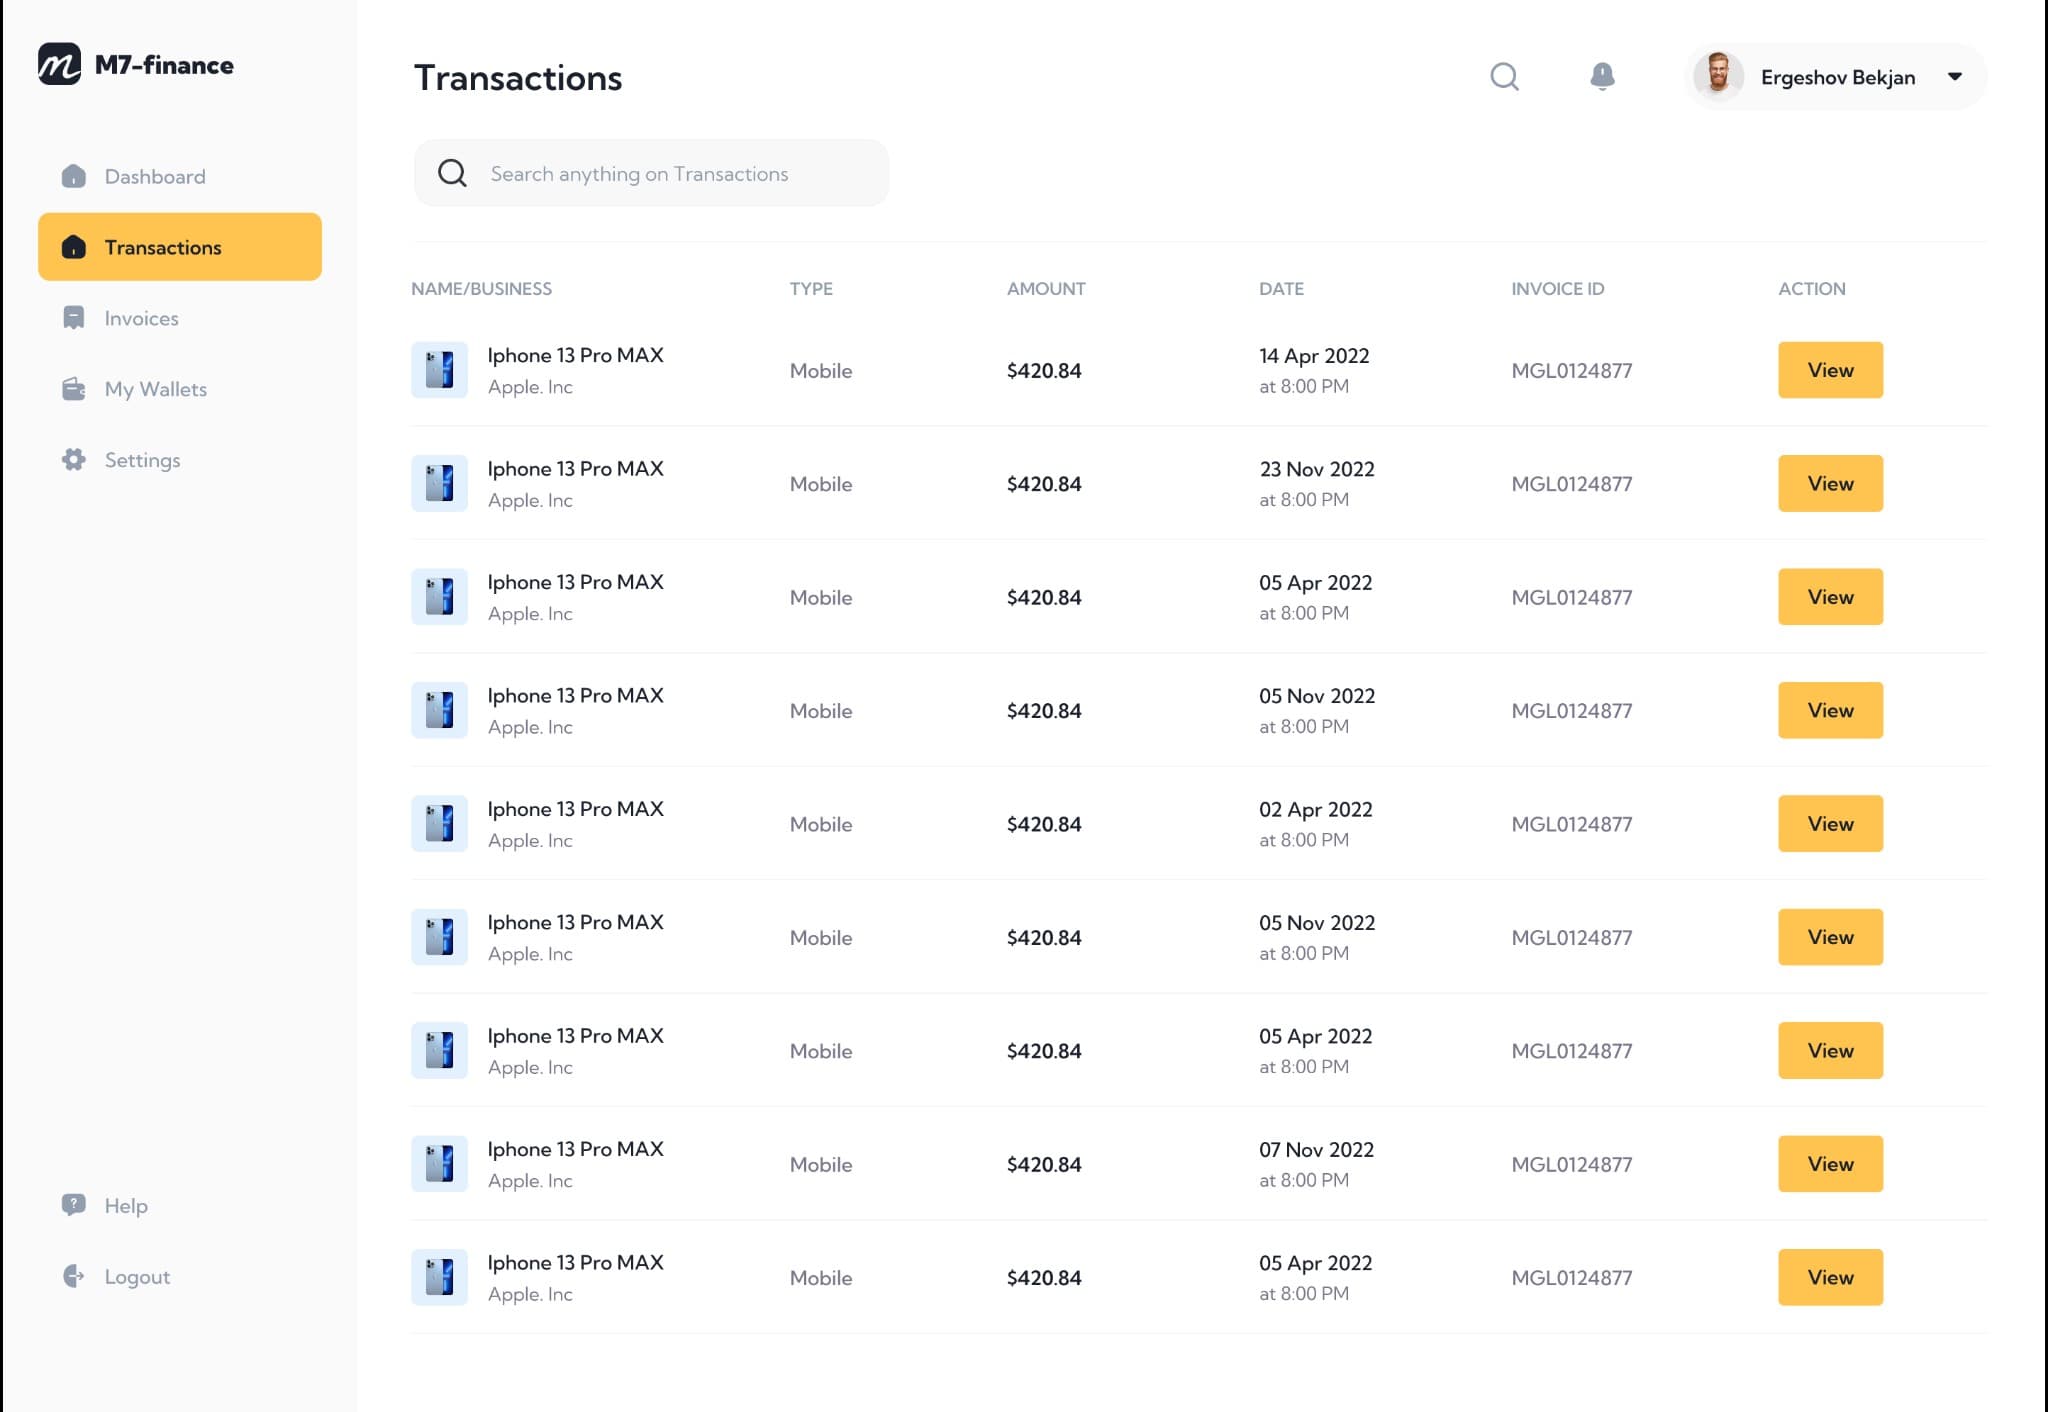The image size is (2048, 1412).
Task: Click the Help question mark icon
Action: 72,1205
